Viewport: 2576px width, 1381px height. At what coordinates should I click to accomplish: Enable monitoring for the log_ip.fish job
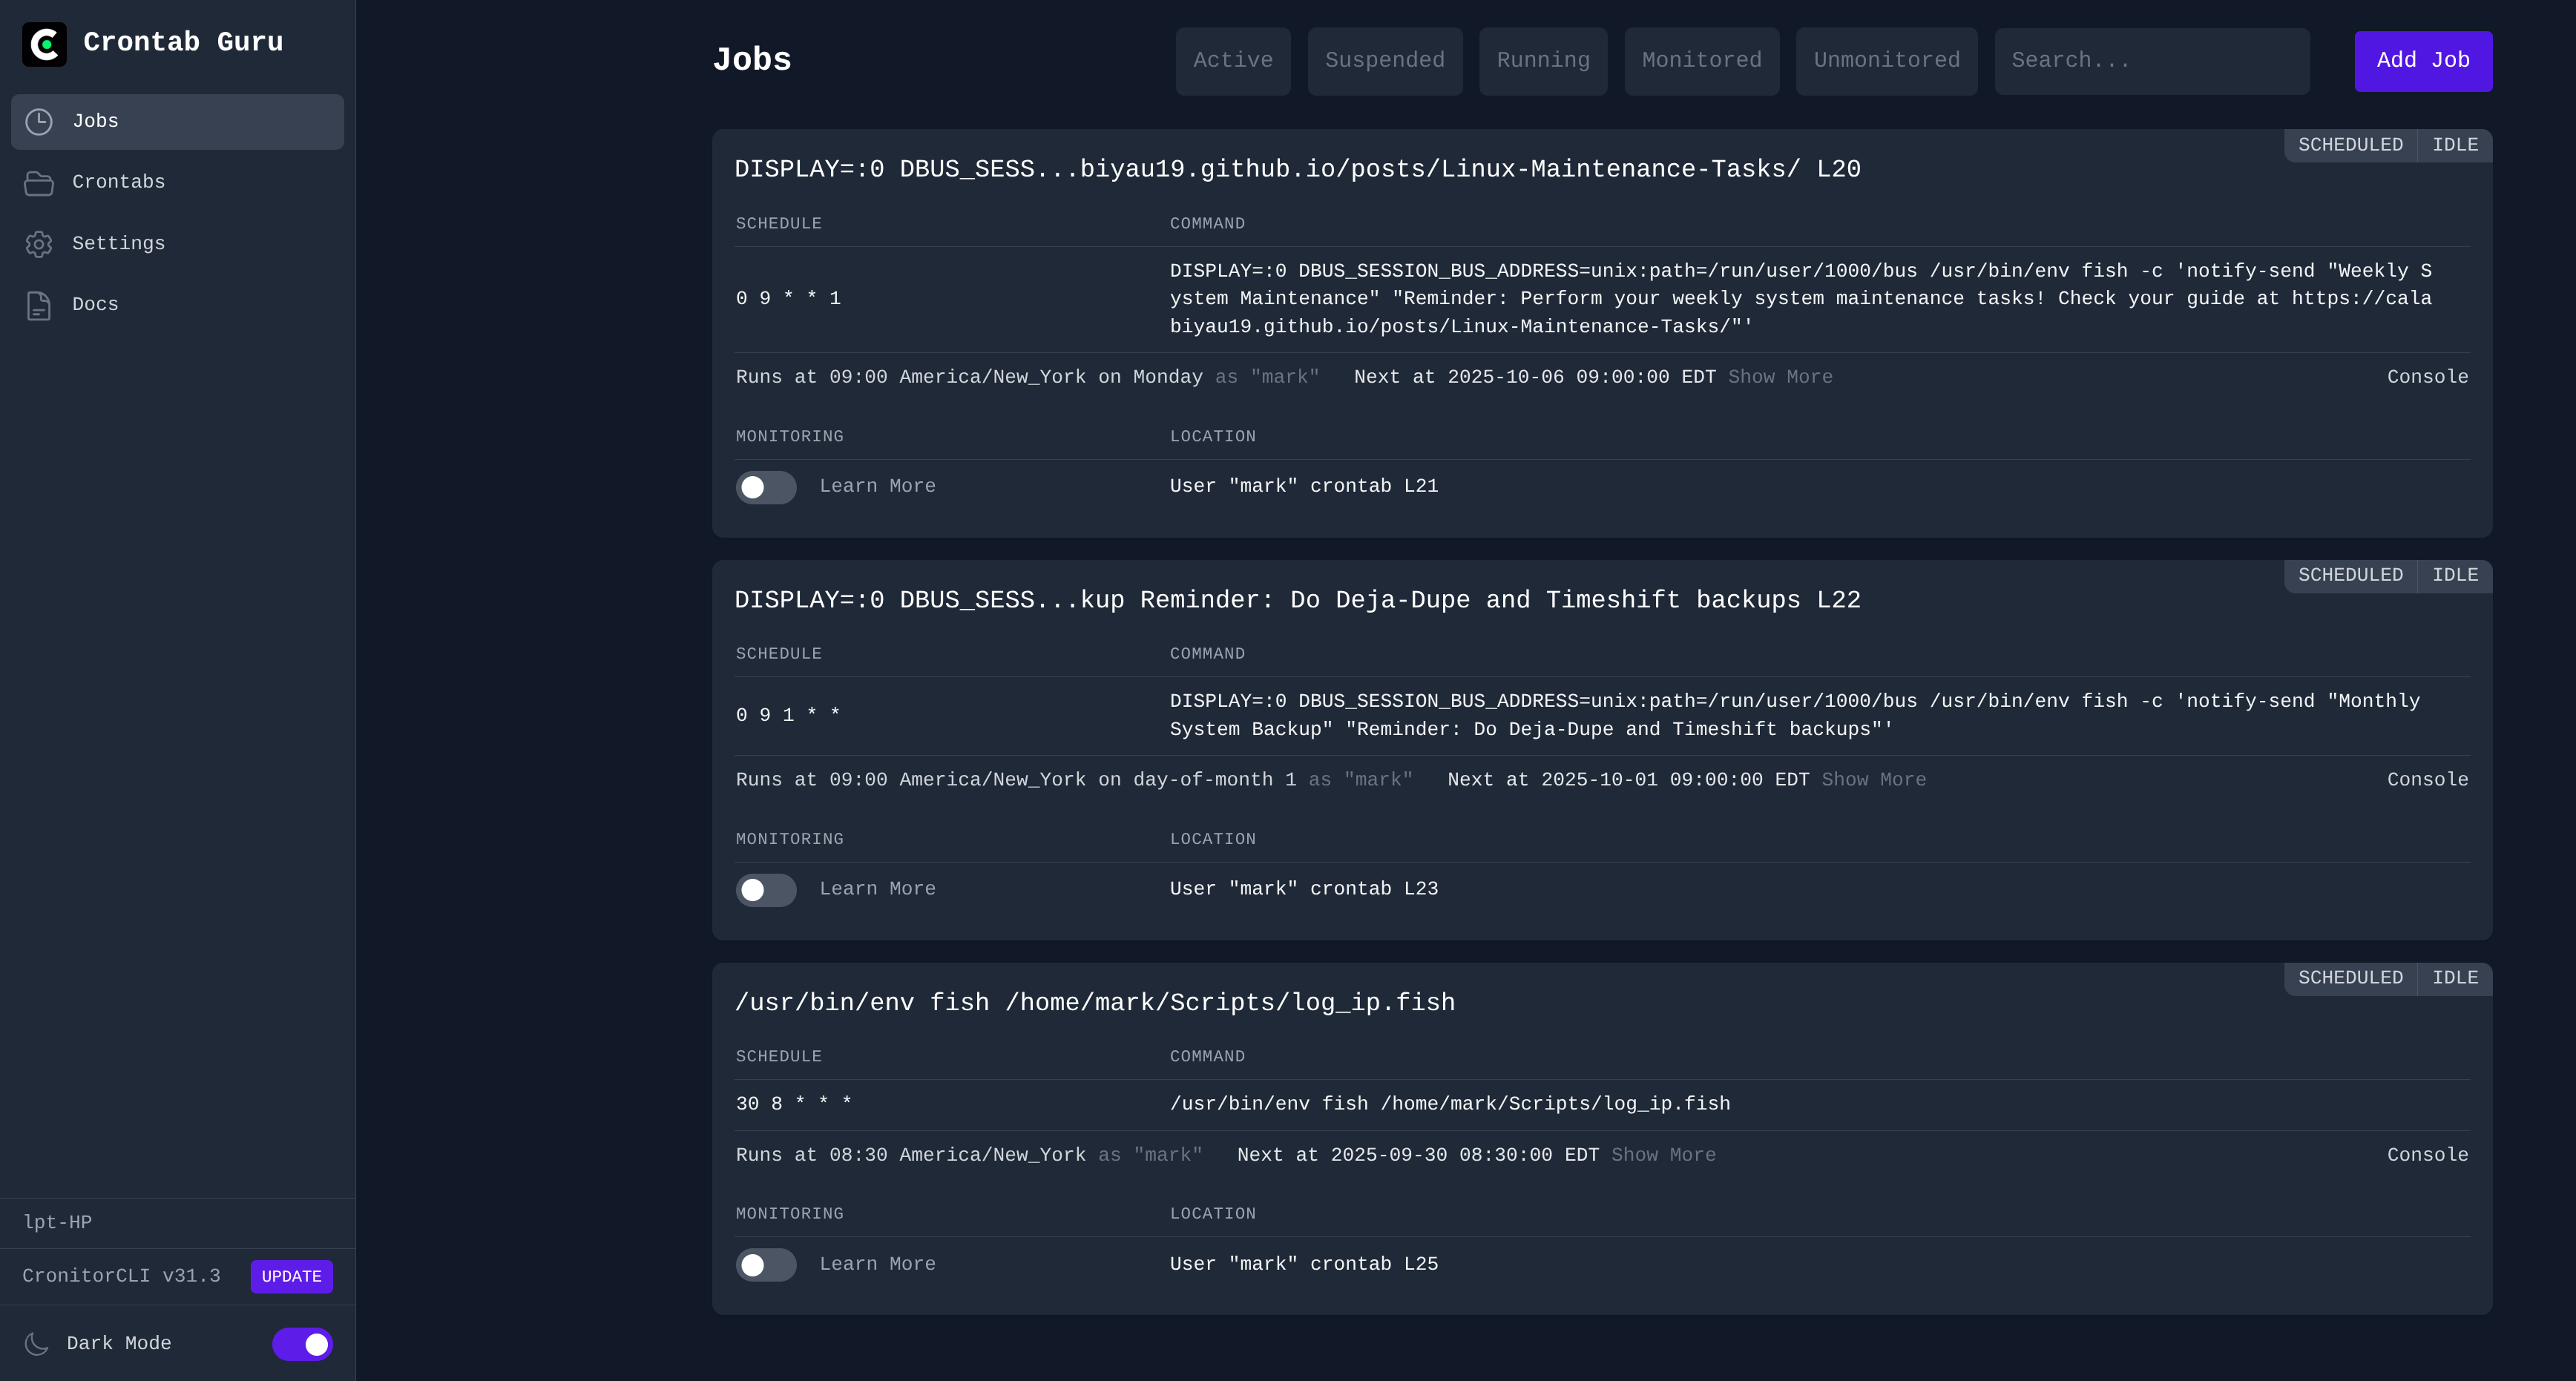point(766,1265)
